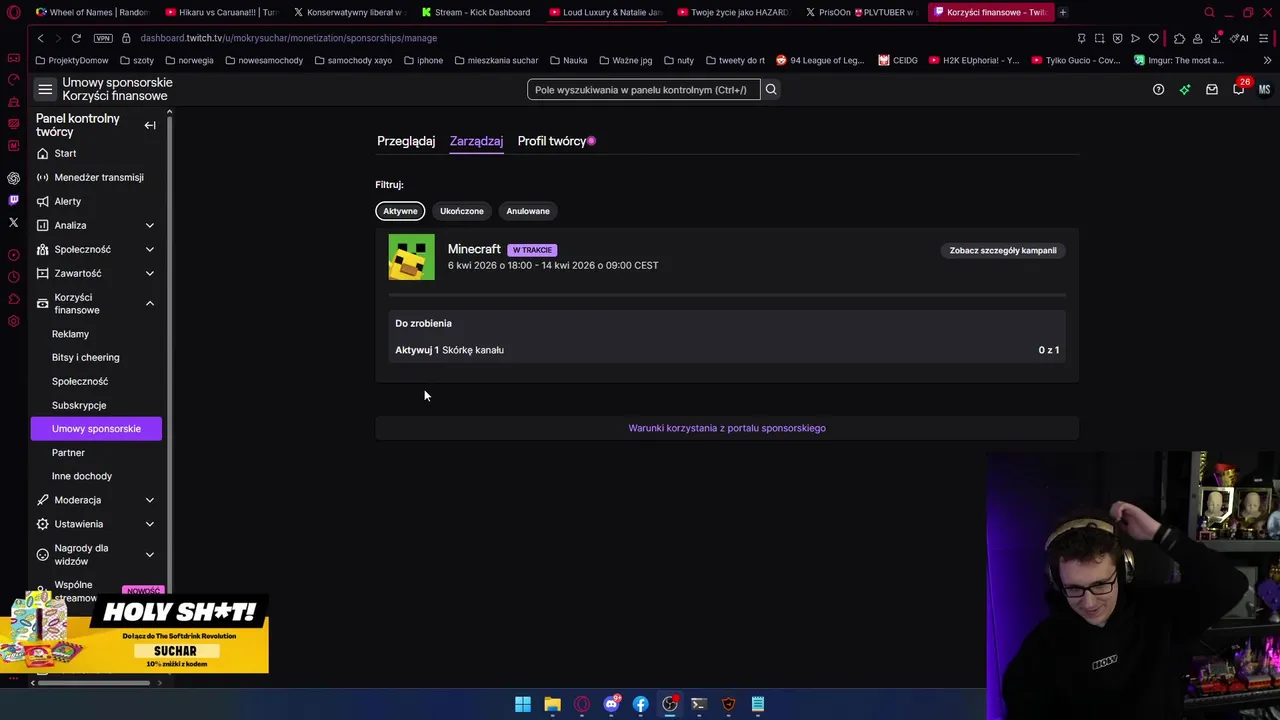
Task: Open Imgur bookmark in bookmarks bar
Action: (x=1178, y=60)
